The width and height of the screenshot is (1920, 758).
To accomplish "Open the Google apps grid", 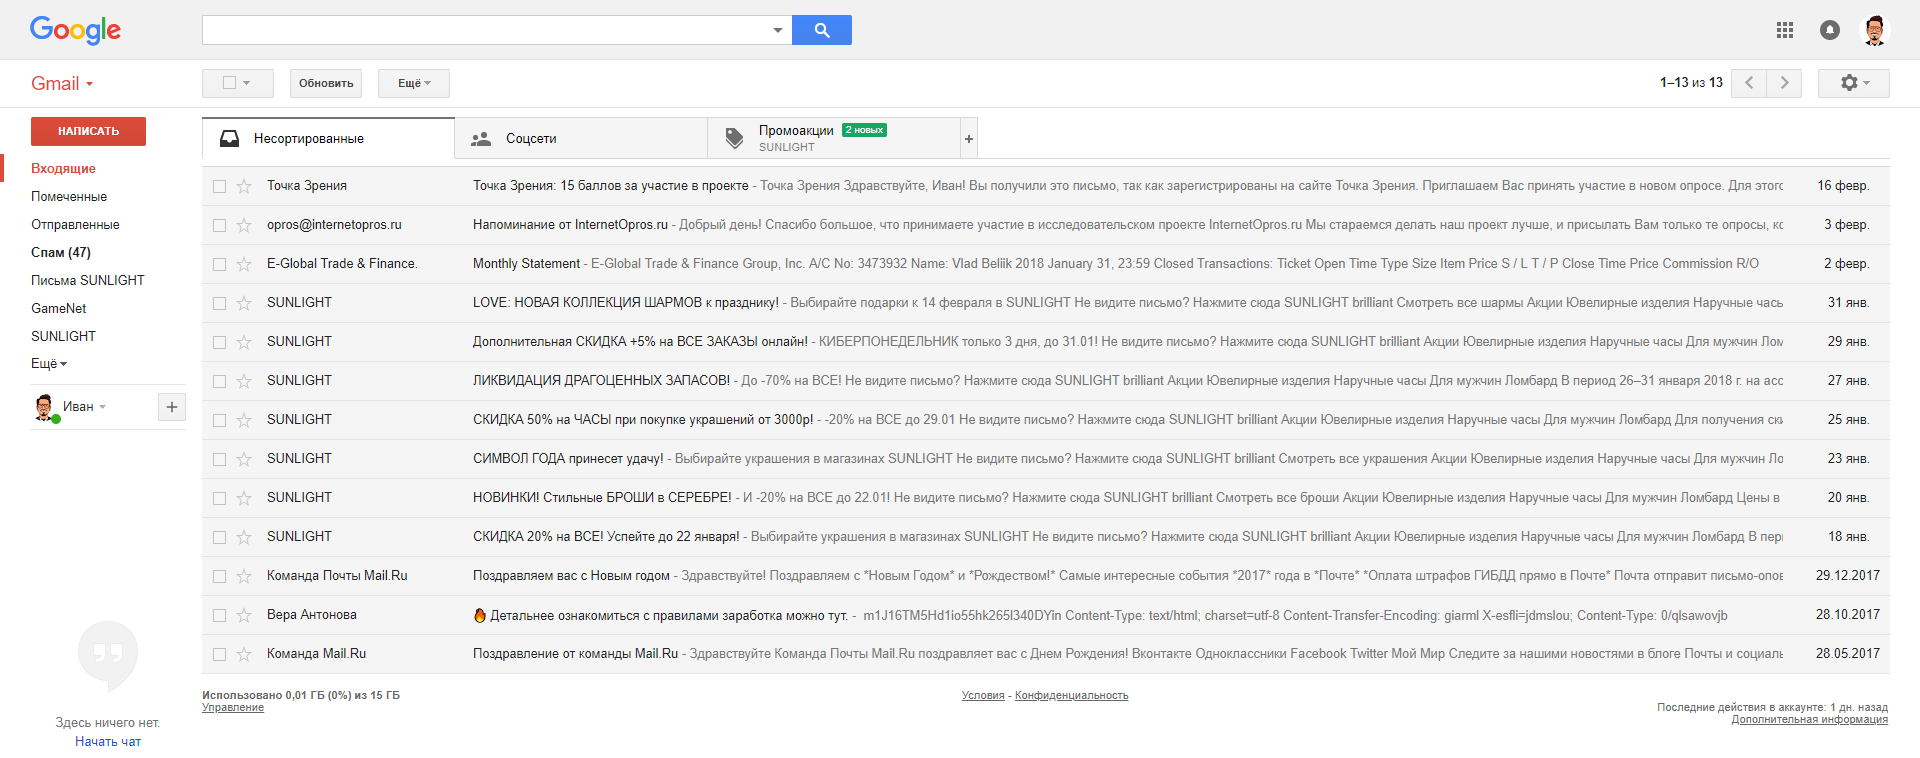I will pyautogui.click(x=1785, y=30).
